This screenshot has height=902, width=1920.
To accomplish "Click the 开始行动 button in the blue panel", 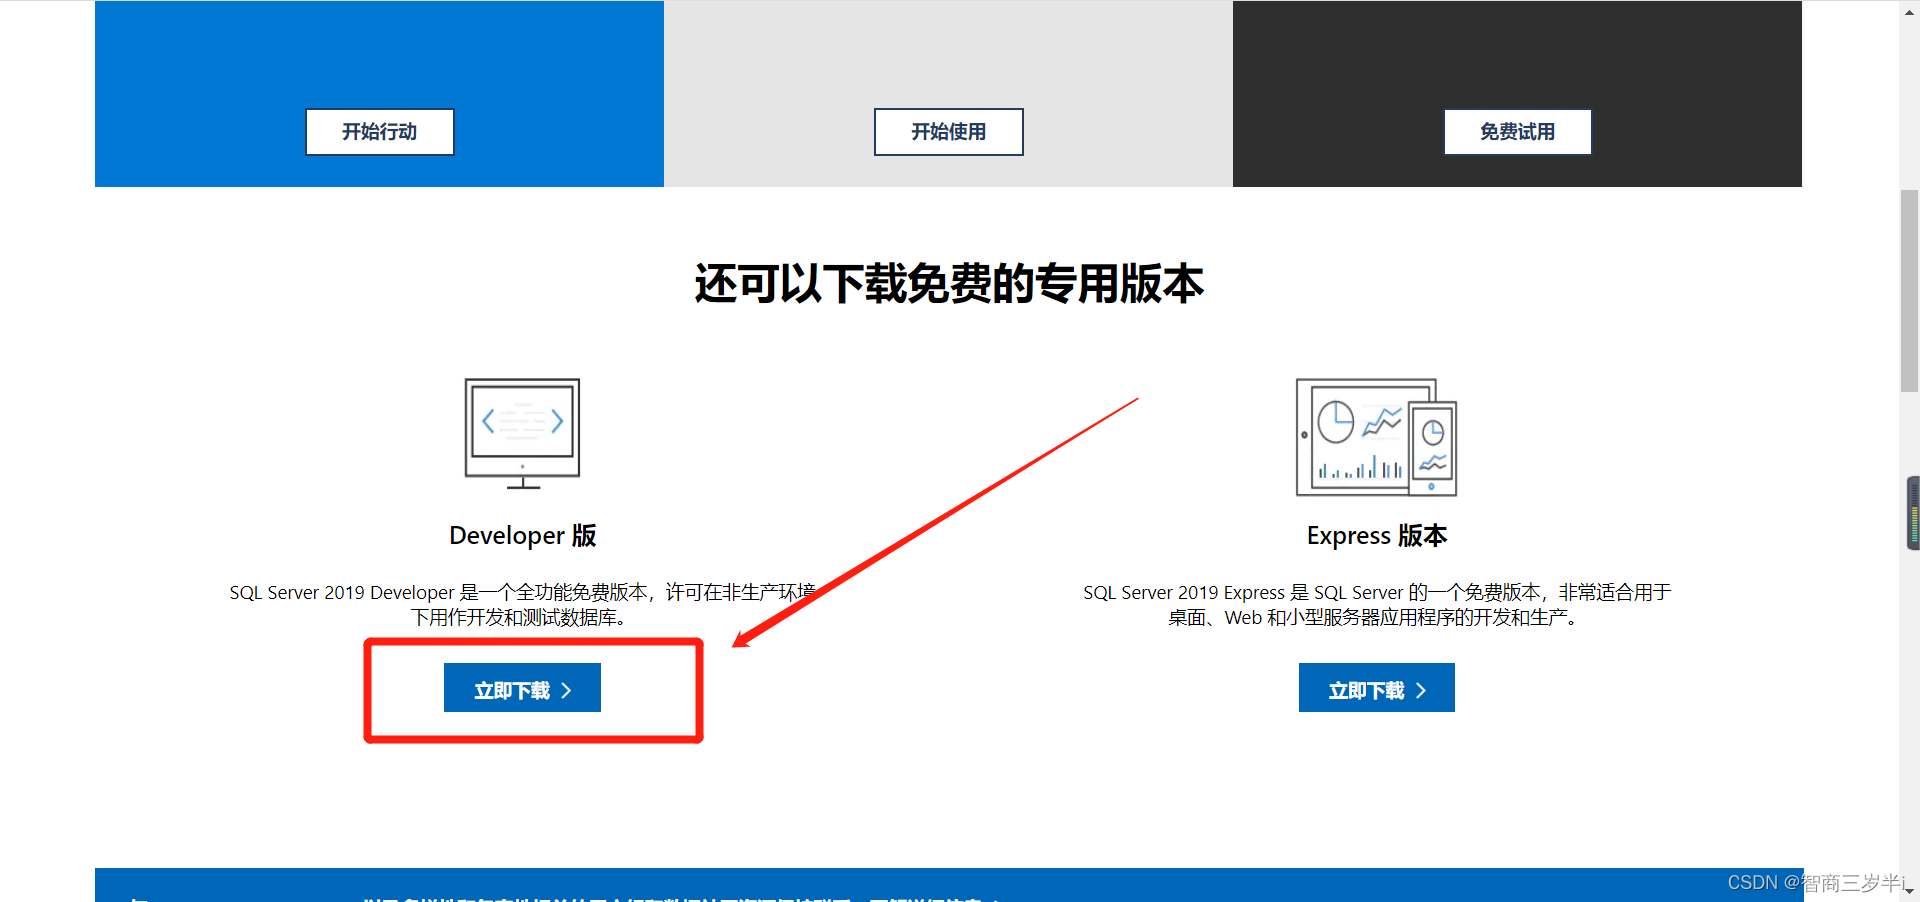I will (x=380, y=132).
